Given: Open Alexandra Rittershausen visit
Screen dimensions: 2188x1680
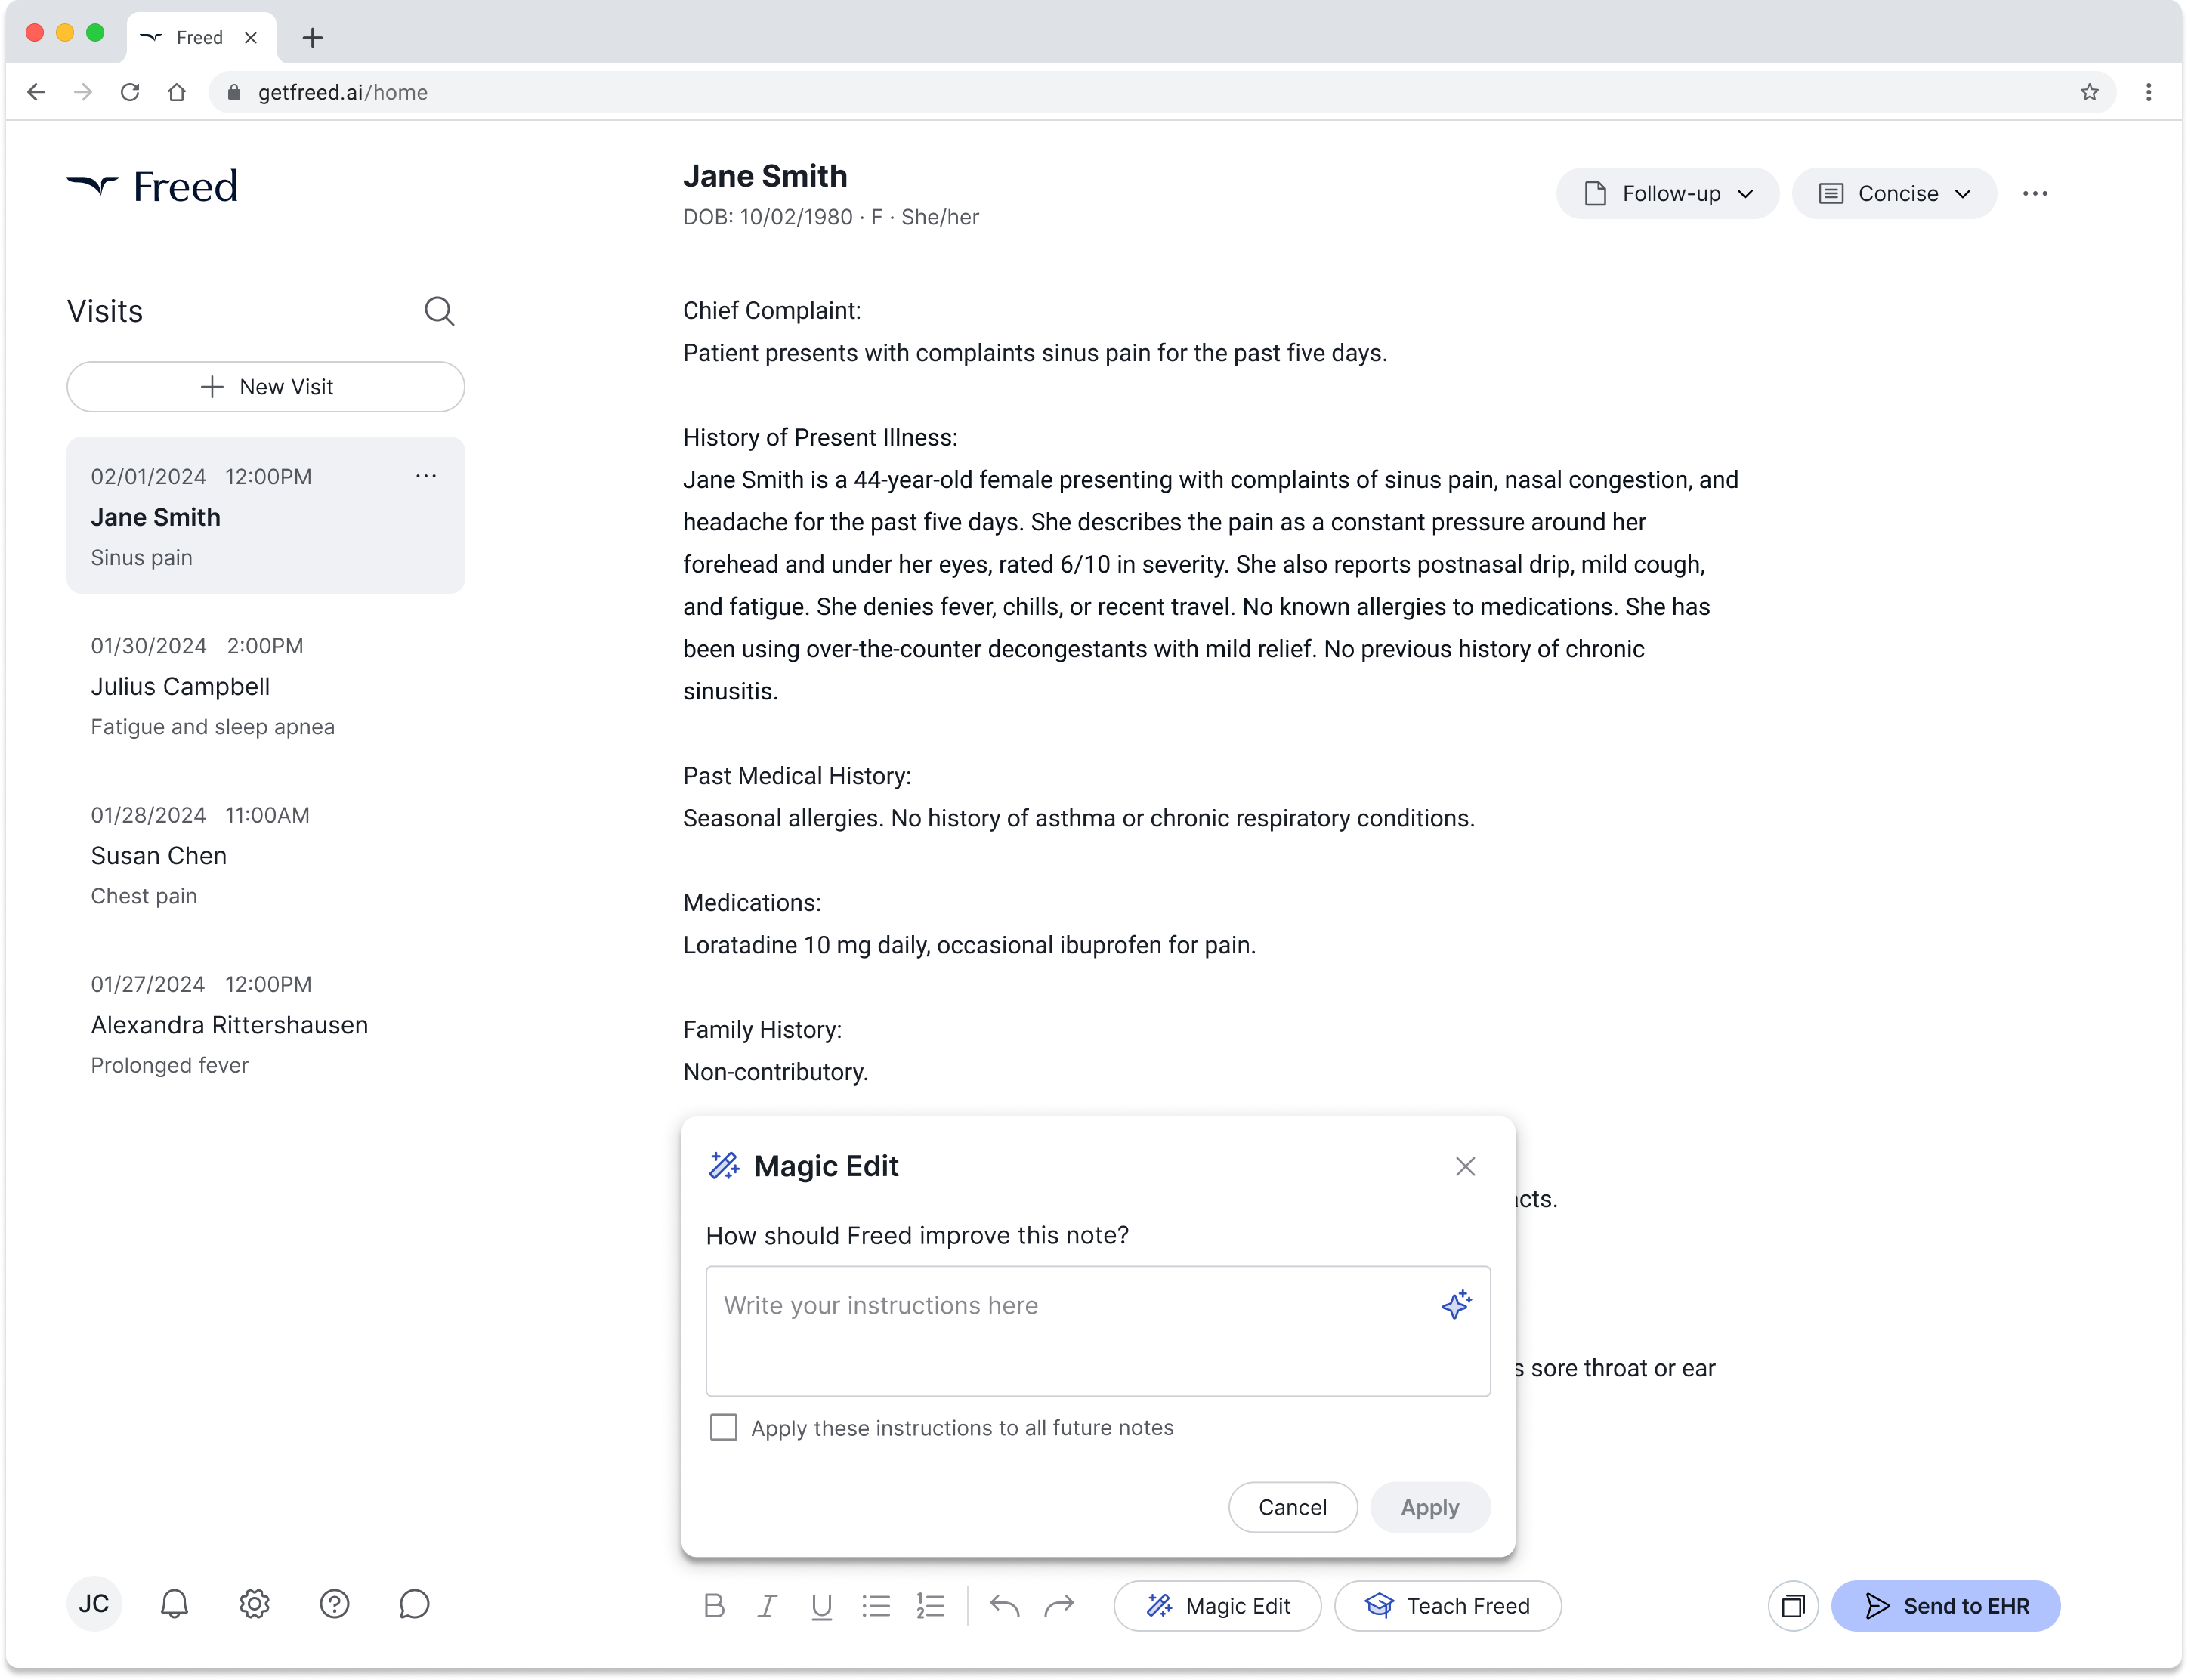Looking at the screenshot, I should pos(266,1024).
